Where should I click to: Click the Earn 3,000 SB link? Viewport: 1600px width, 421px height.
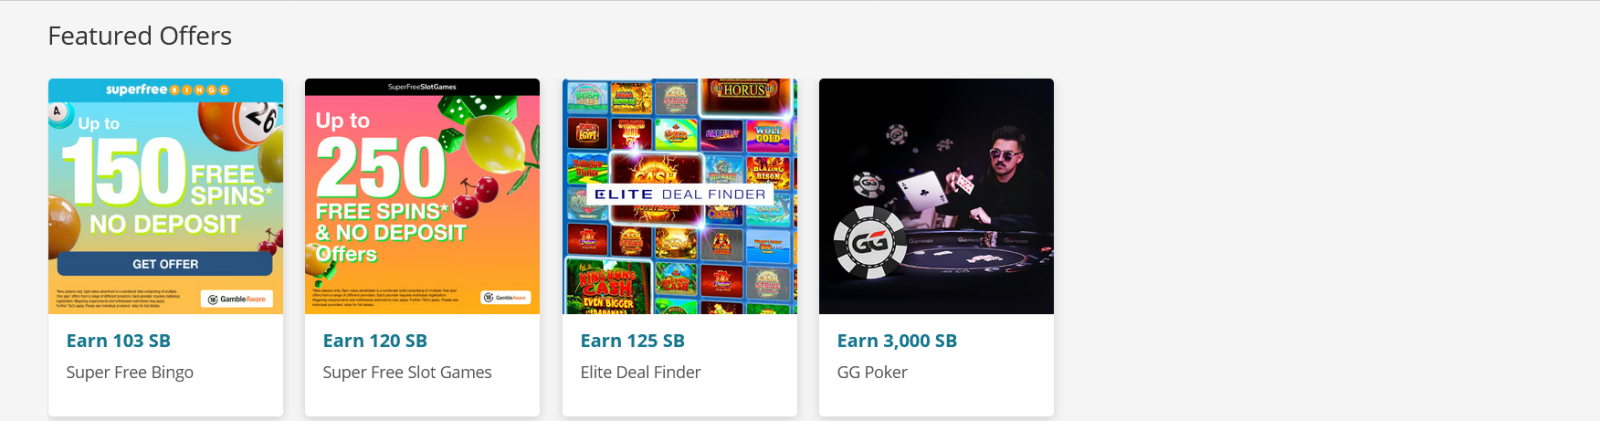(x=897, y=341)
